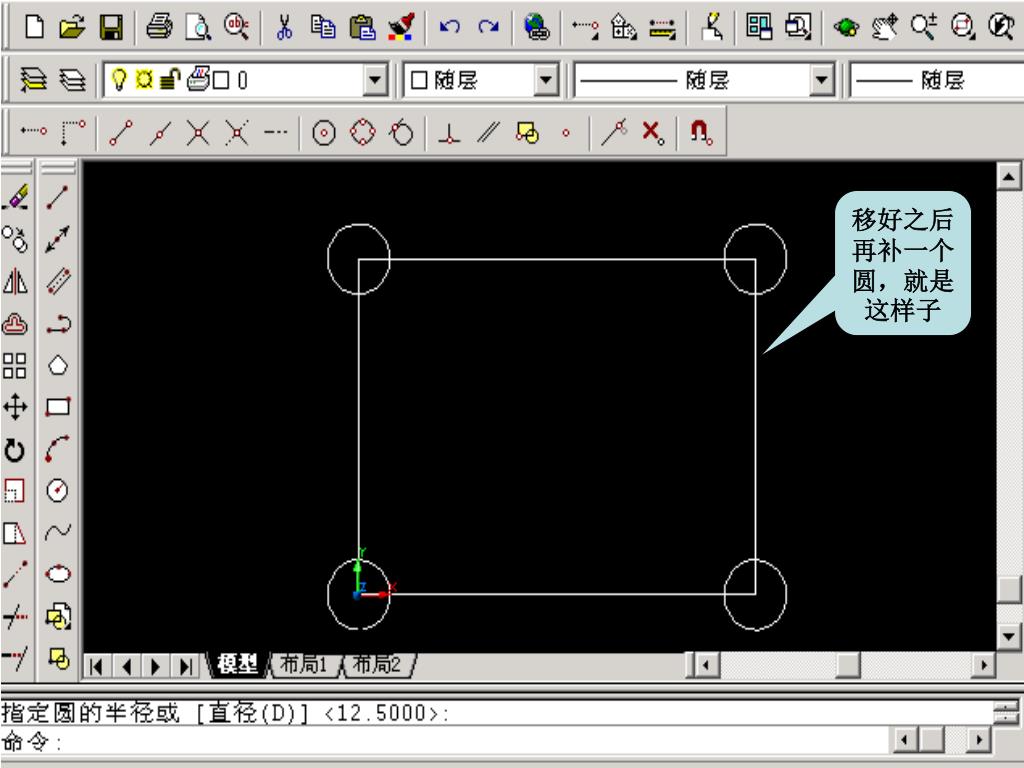Image resolution: width=1024 pixels, height=768 pixels.
Task: Select the Arc drawing tool
Action: 57,450
